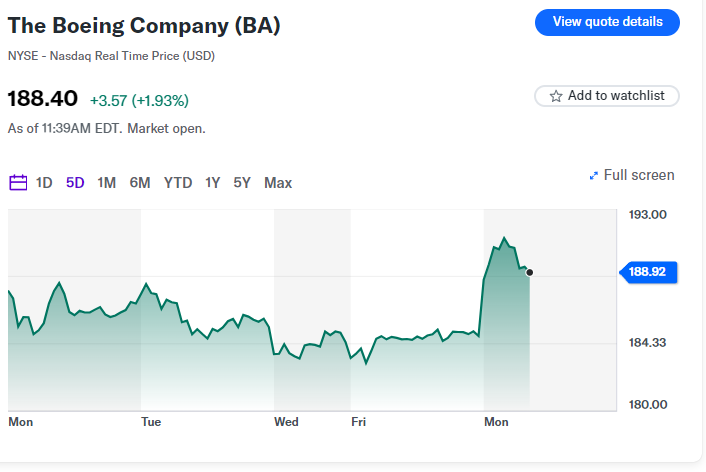Image resolution: width=706 pixels, height=472 pixels.
Task: Click the Wed label on chart axis
Action: [x=286, y=422]
